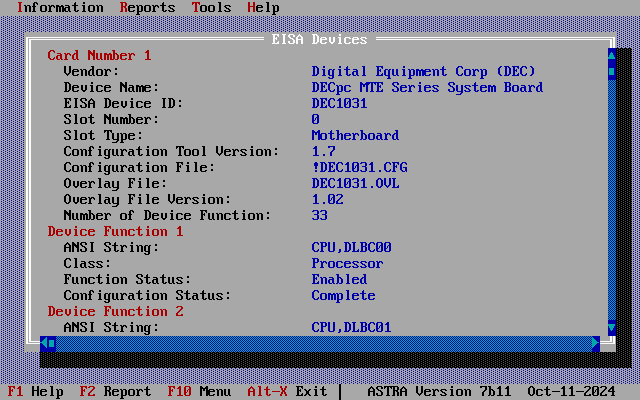Click the Enabled status value
The image size is (640, 400).
coord(339,279)
